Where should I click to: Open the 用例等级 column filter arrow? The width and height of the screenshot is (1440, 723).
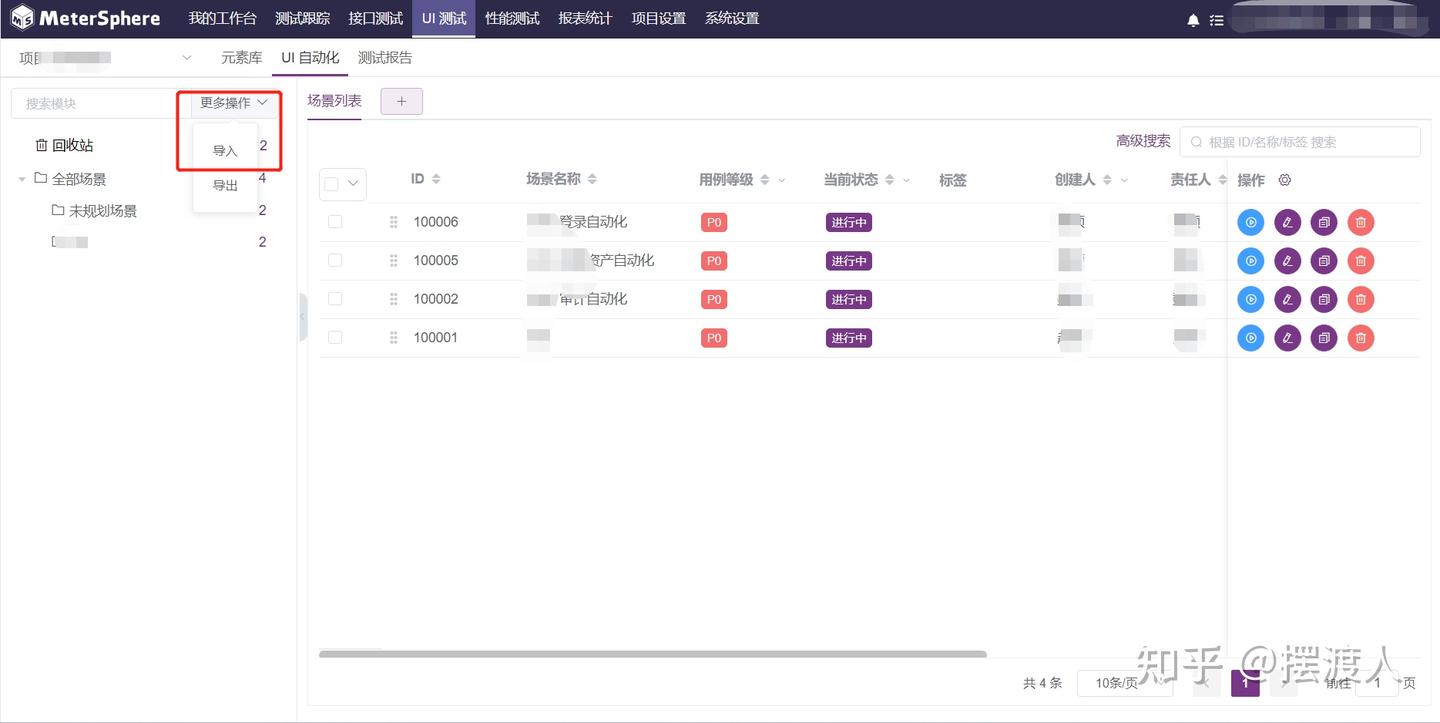pos(782,181)
